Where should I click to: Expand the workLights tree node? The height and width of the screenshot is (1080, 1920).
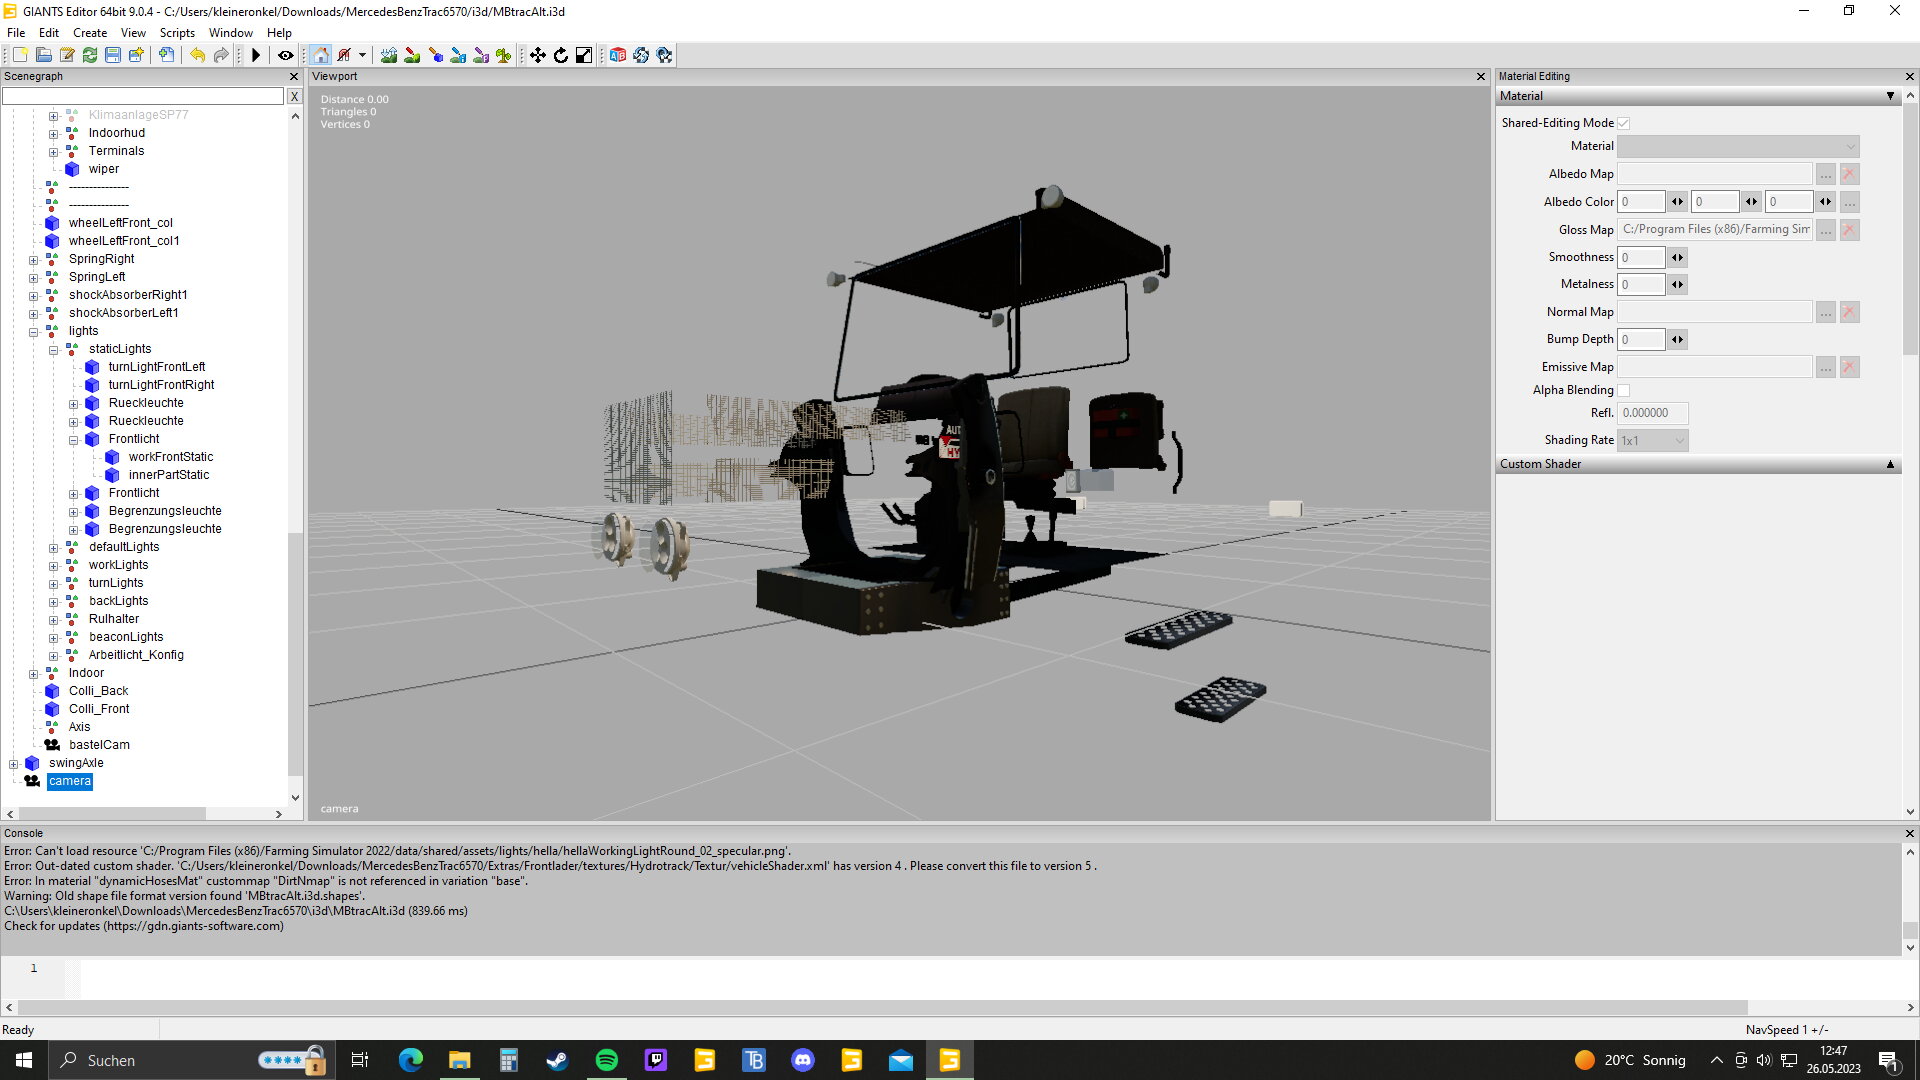pos(54,565)
